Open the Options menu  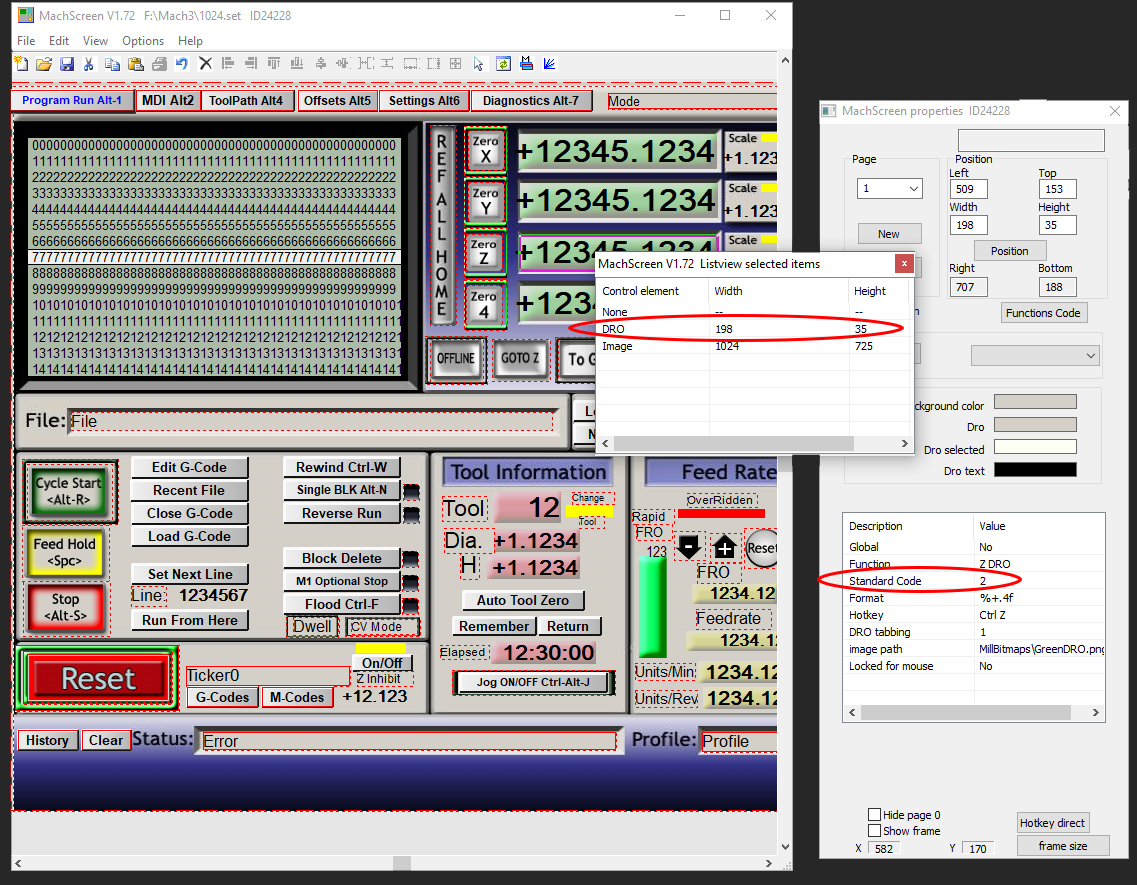click(143, 41)
